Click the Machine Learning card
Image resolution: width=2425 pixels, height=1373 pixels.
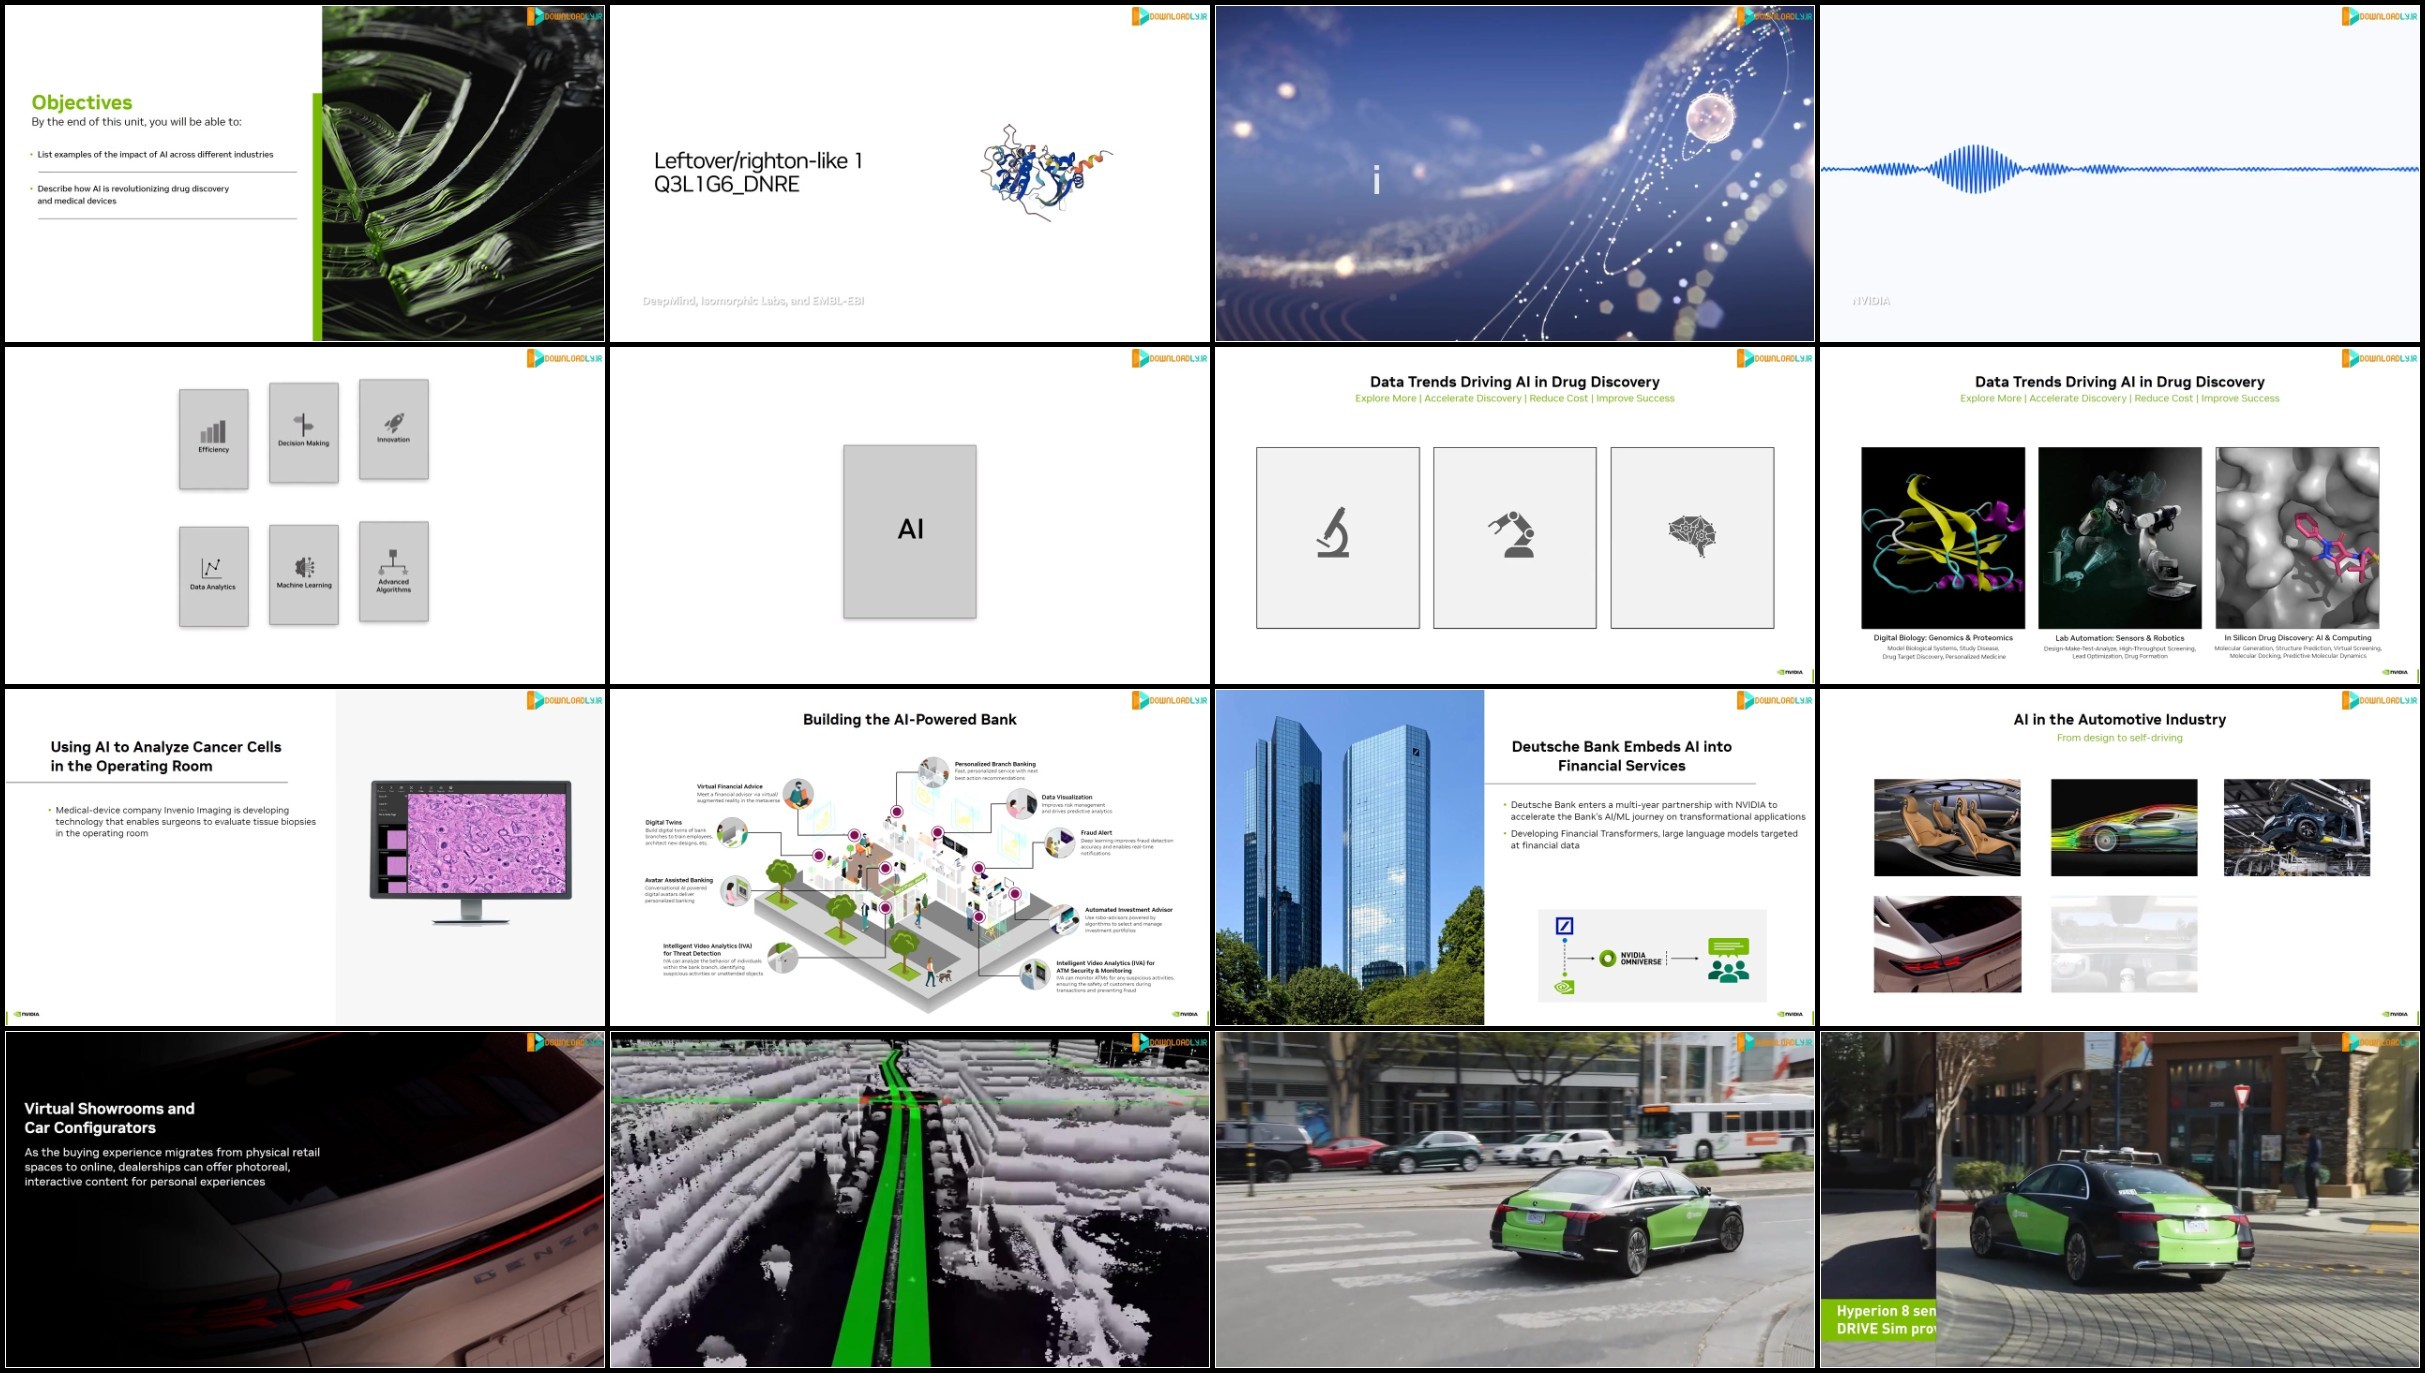click(304, 575)
